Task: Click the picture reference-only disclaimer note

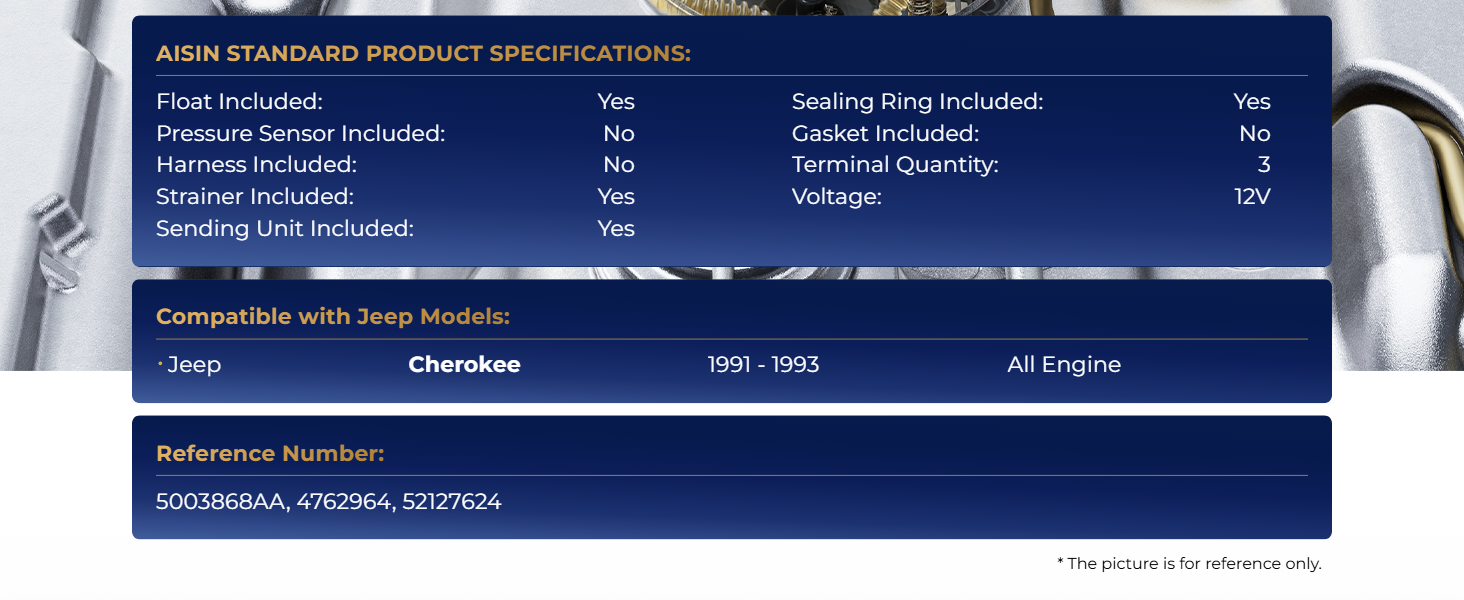Action: point(1189,564)
